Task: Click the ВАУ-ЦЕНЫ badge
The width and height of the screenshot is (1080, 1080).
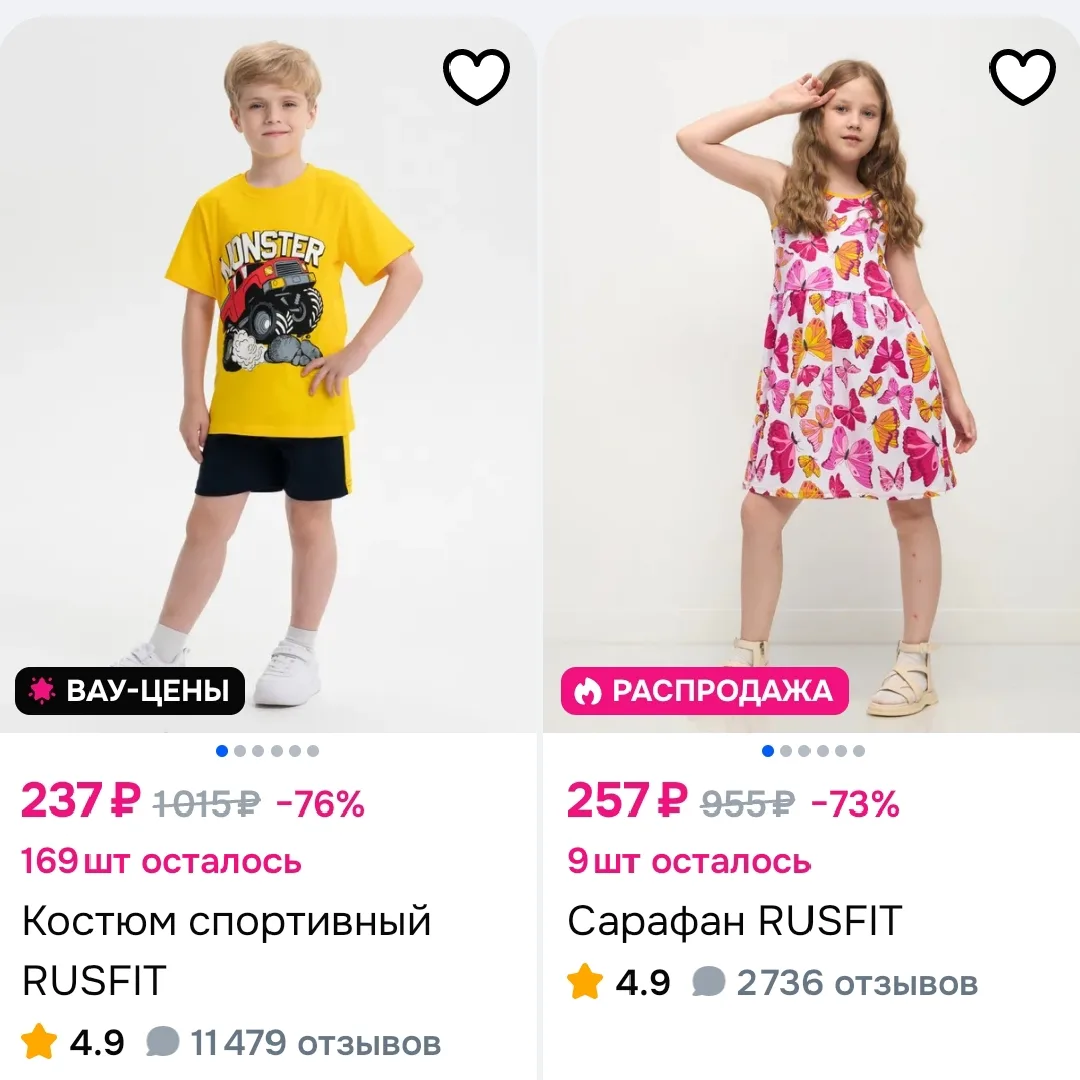Action: click(x=130, y=691)
